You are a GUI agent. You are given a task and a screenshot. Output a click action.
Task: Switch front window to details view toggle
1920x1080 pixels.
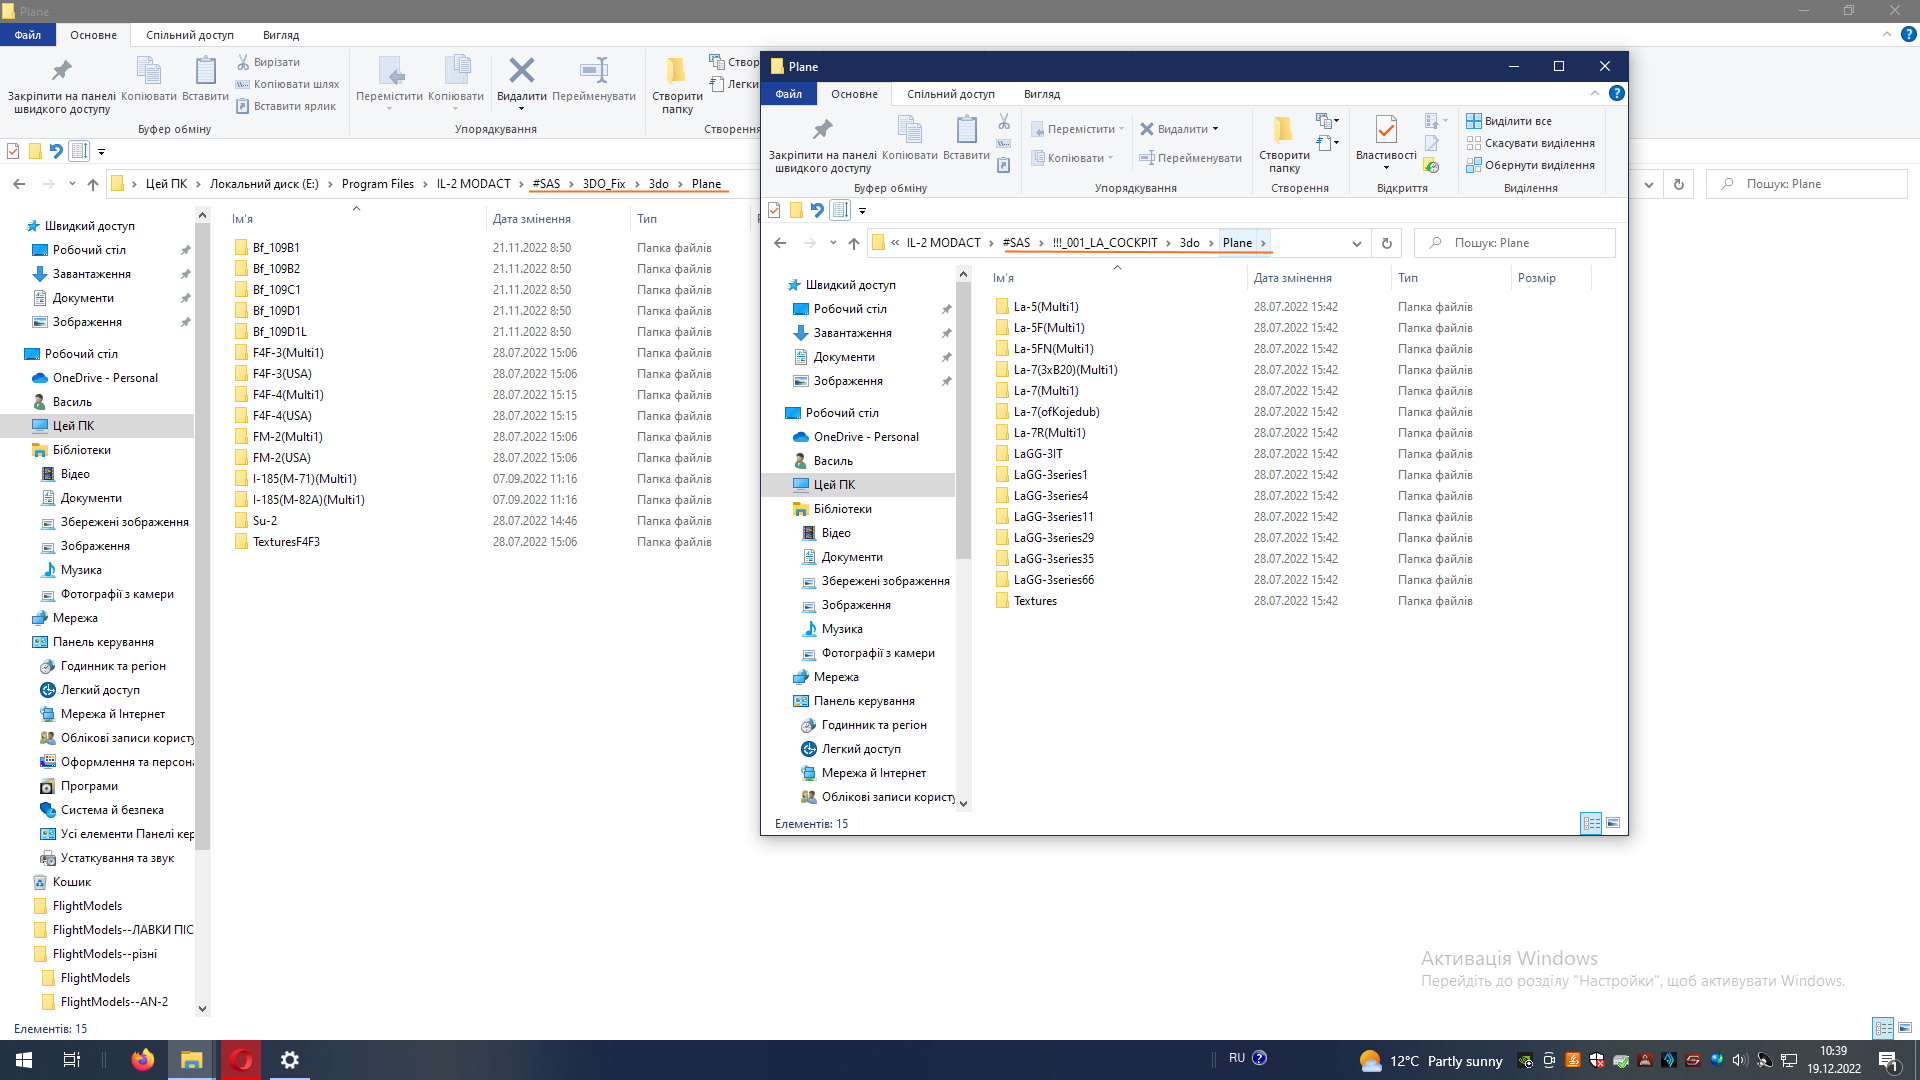point(1590,823)
